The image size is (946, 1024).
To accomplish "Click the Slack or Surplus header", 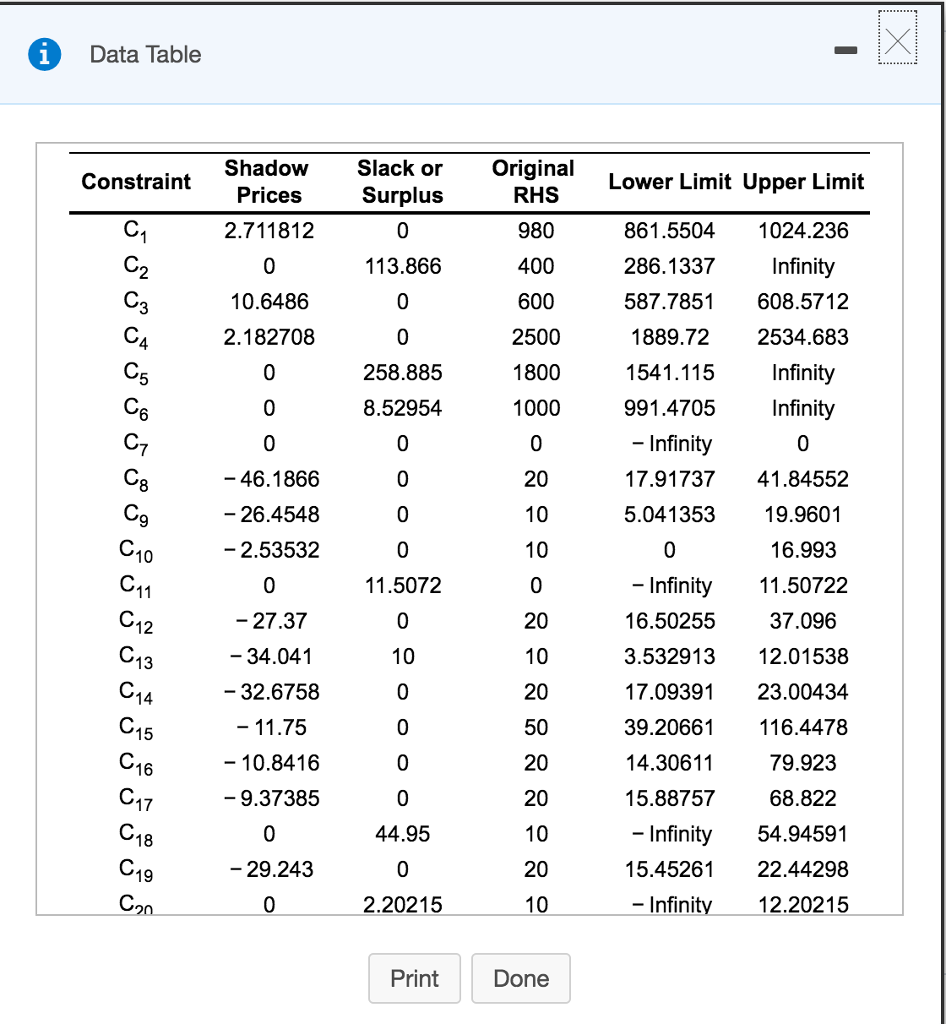I will coord(399,181).
